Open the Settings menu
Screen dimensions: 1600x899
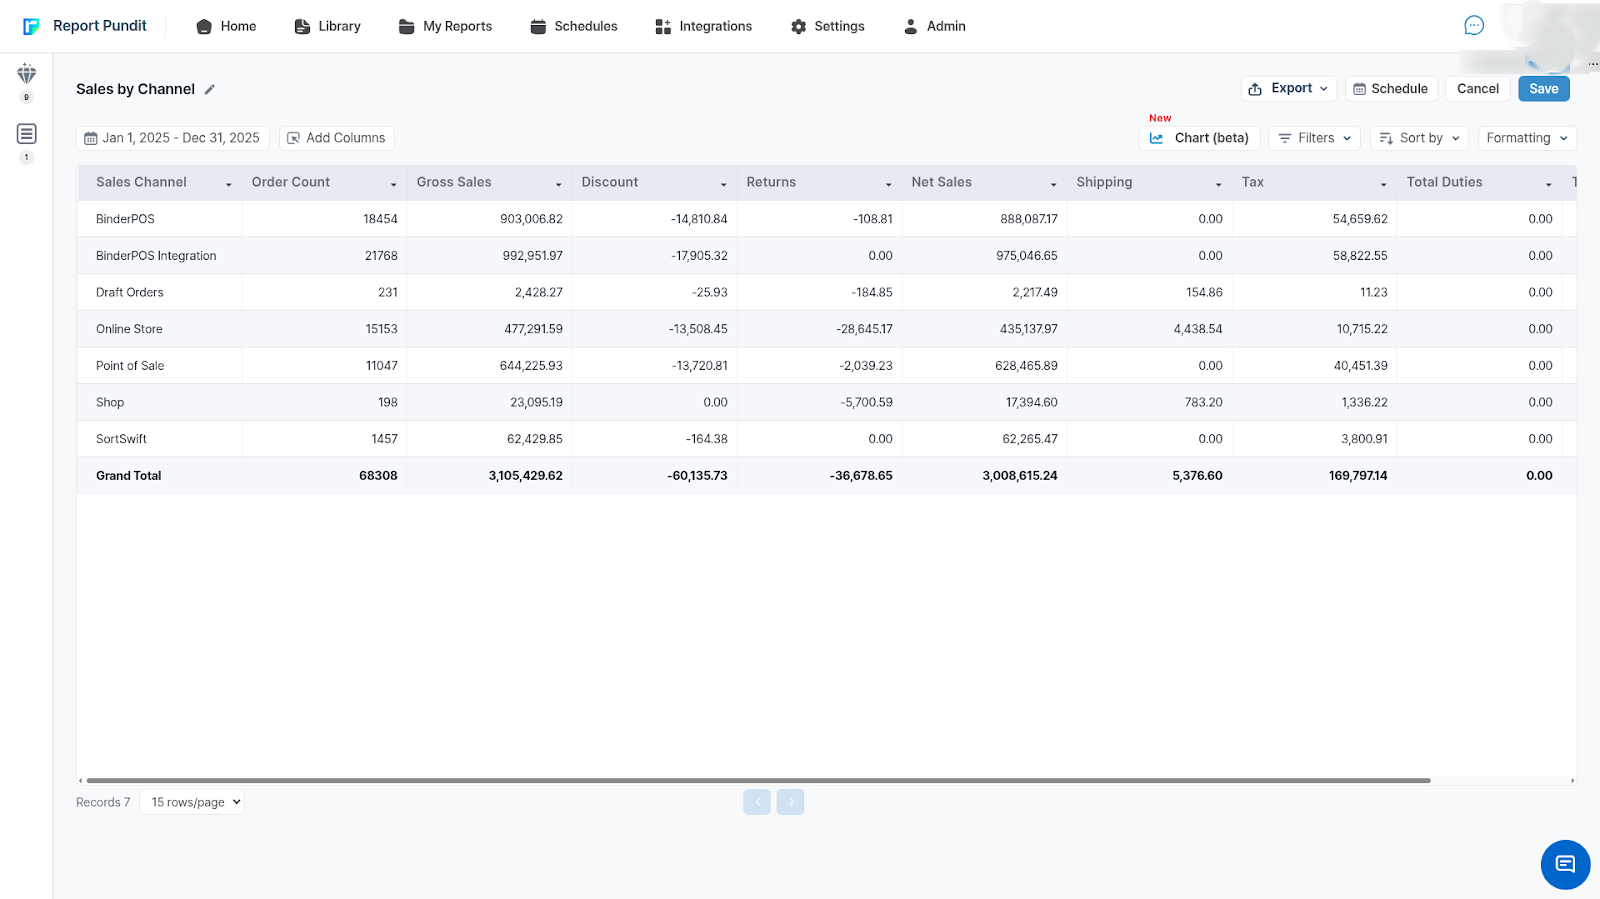pyautogui.click(x=827, y=26)
